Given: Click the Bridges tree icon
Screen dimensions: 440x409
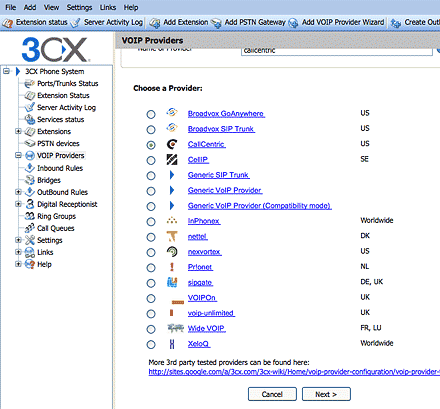Looking at the screenshot, I should tap(30, 180).
